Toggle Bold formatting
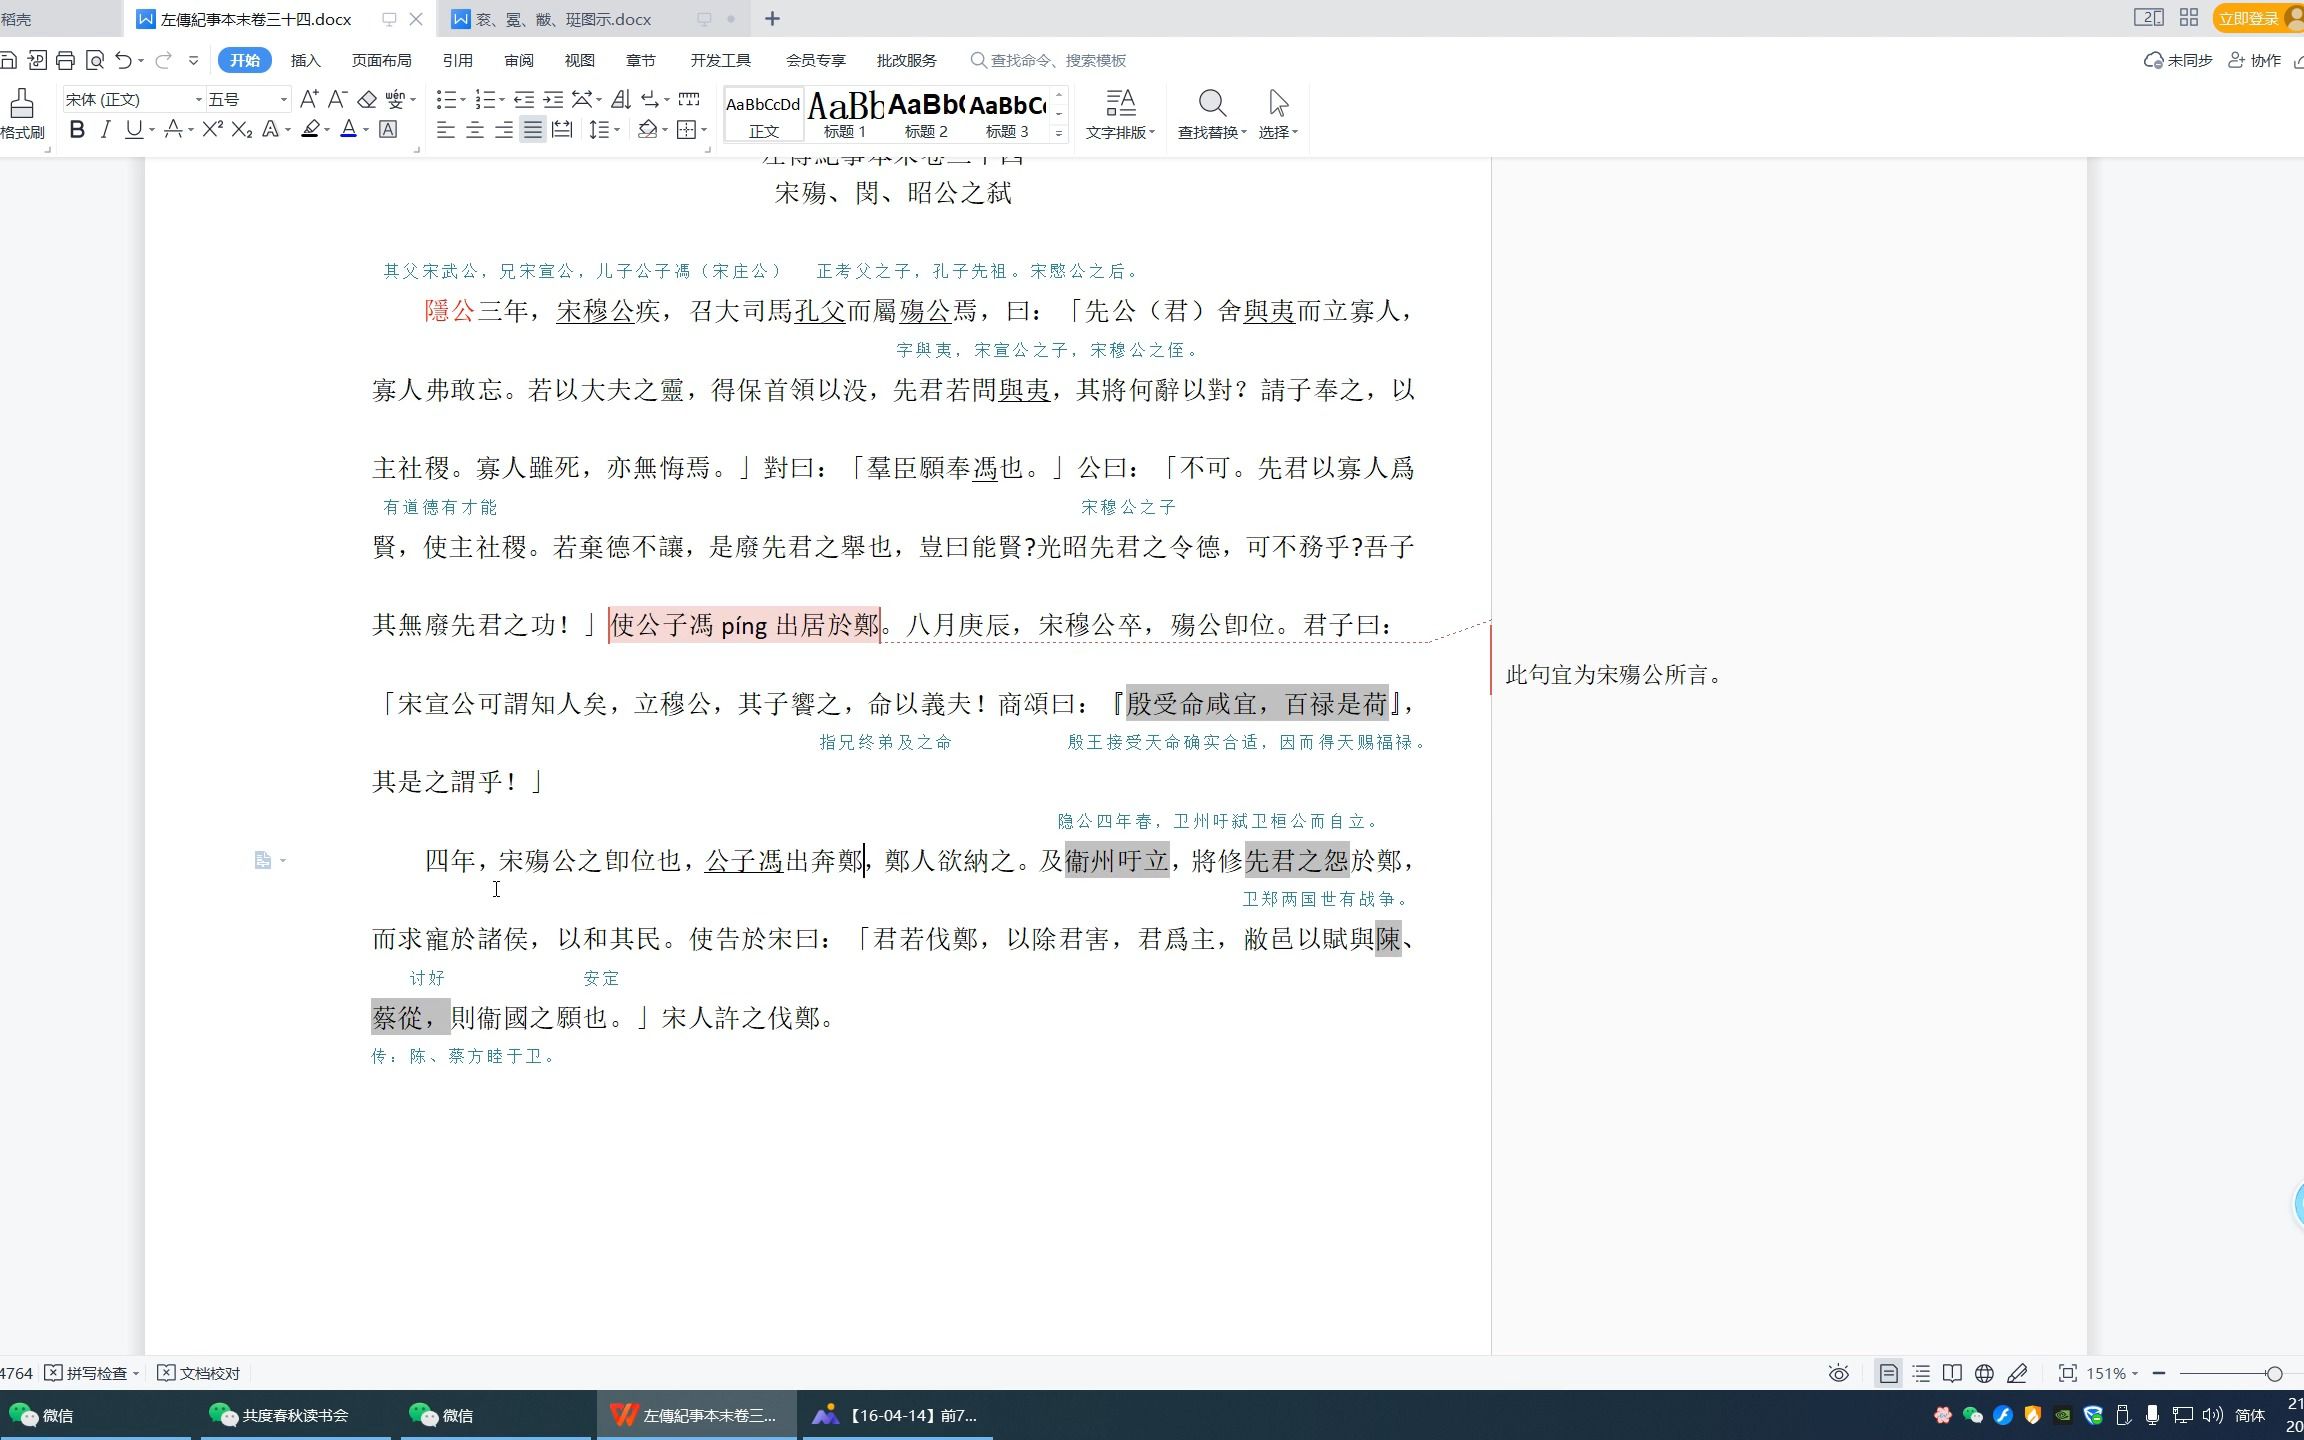The width and height of the screenshot is (2304, 1440). point(77,129)
